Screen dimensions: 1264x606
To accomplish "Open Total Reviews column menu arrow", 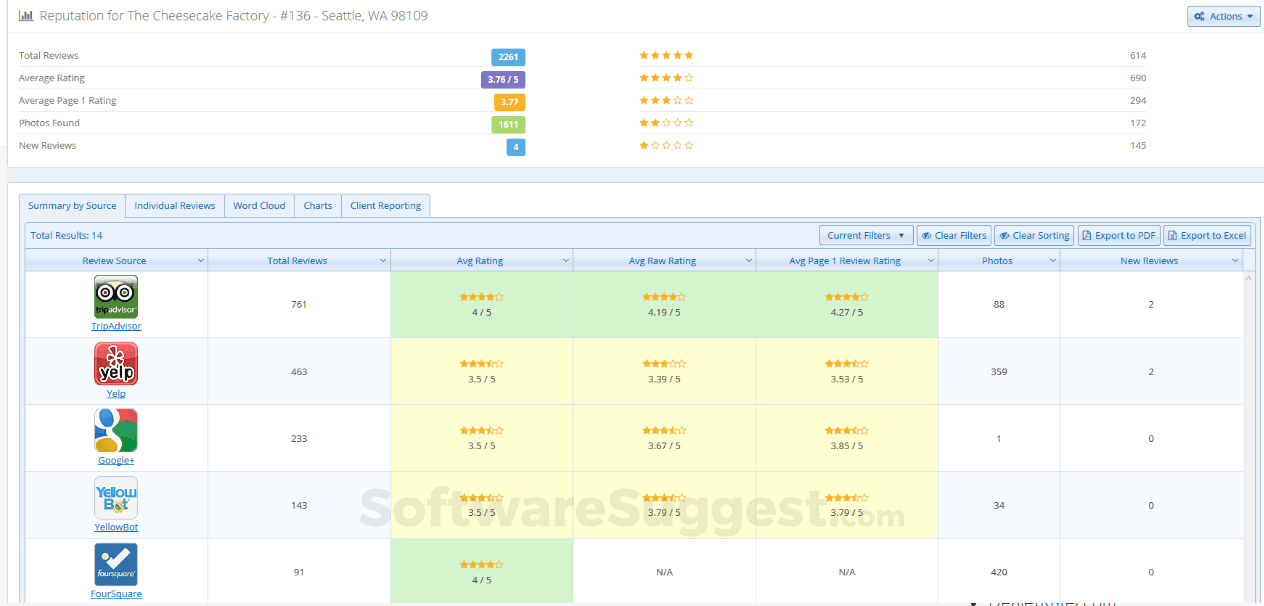I will 383,261.
